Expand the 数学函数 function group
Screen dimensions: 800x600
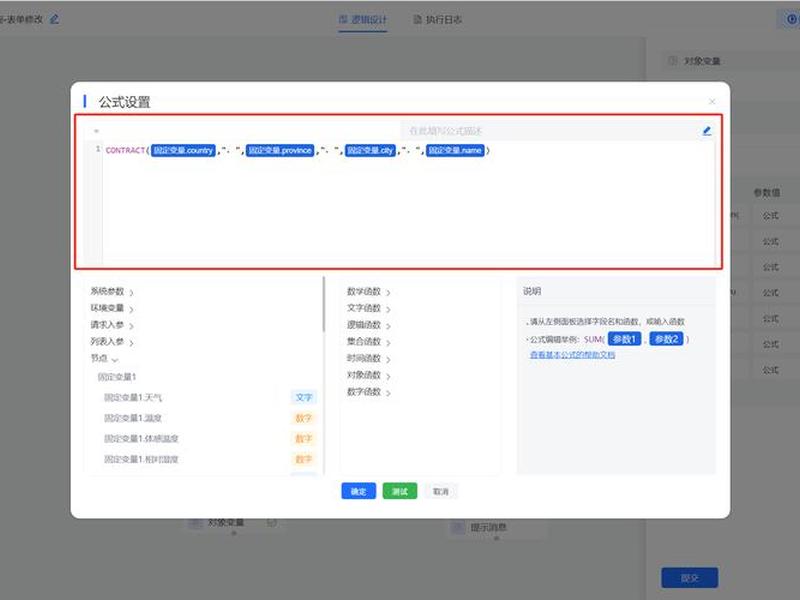[x=369, y=292]
